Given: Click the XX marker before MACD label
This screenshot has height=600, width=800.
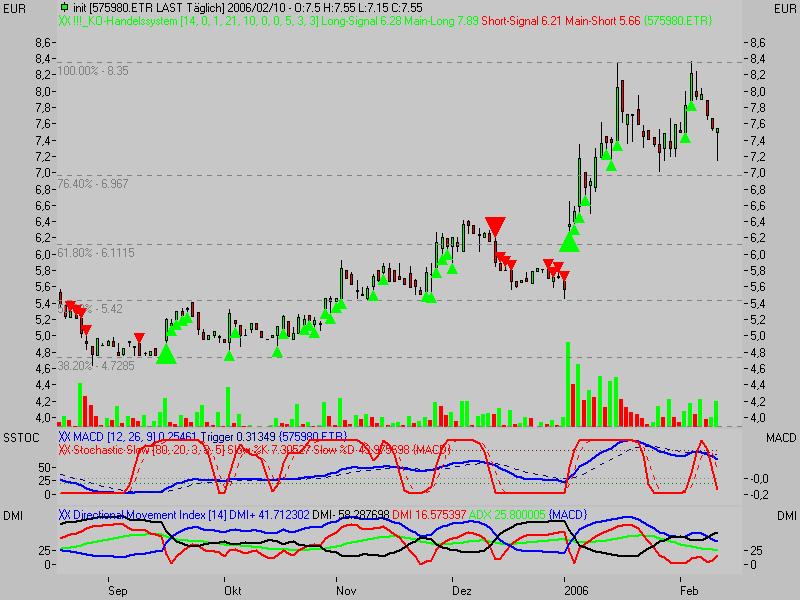Looking at the screenshot, I should point(64,437).
